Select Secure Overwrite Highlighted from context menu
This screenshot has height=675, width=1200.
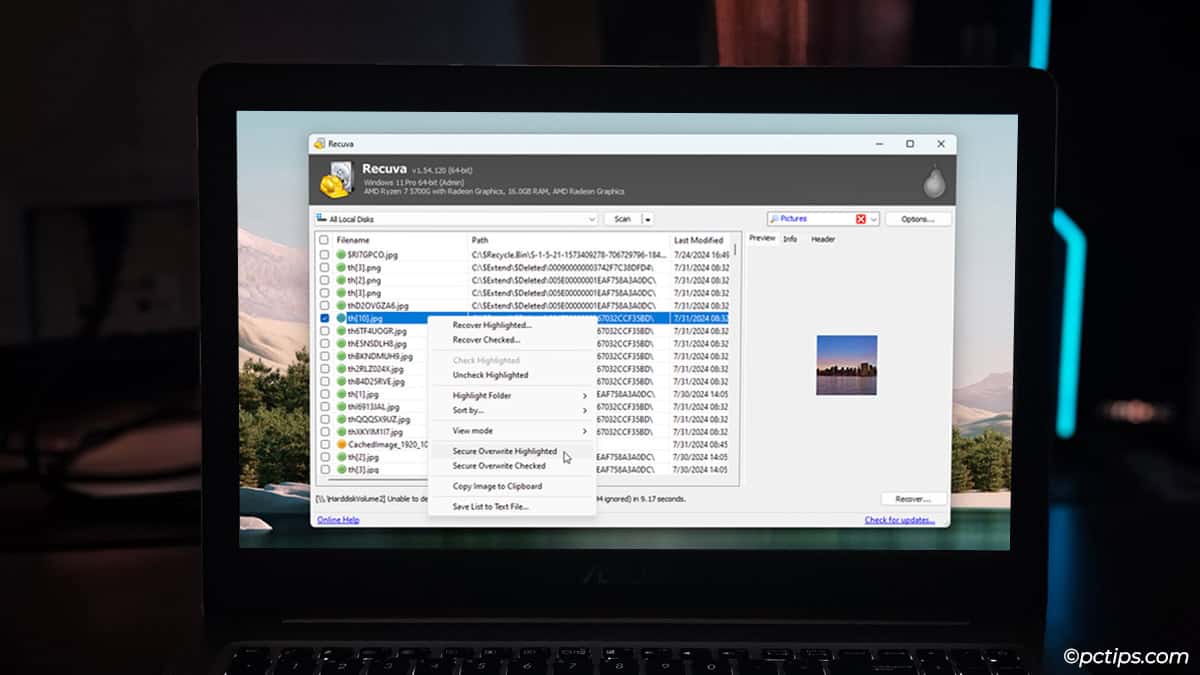pos(504,451)
